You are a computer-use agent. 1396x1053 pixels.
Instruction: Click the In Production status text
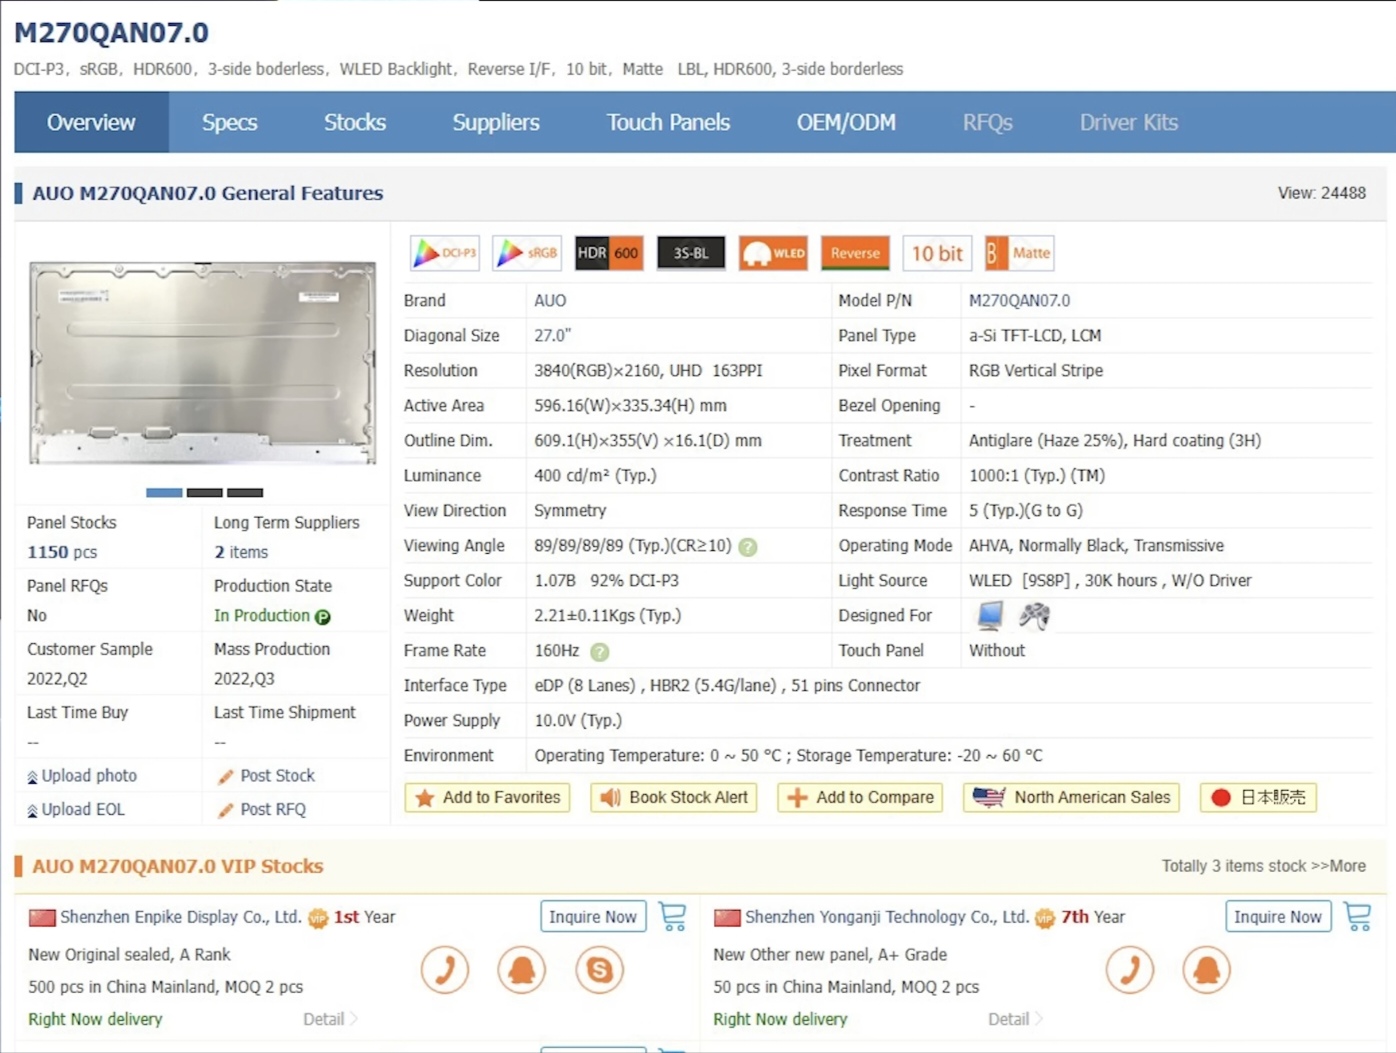click(x=262, y=616)
